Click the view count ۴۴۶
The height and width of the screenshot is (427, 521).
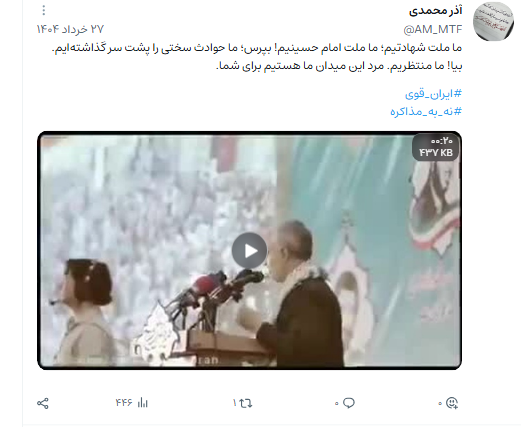[124, 403]
